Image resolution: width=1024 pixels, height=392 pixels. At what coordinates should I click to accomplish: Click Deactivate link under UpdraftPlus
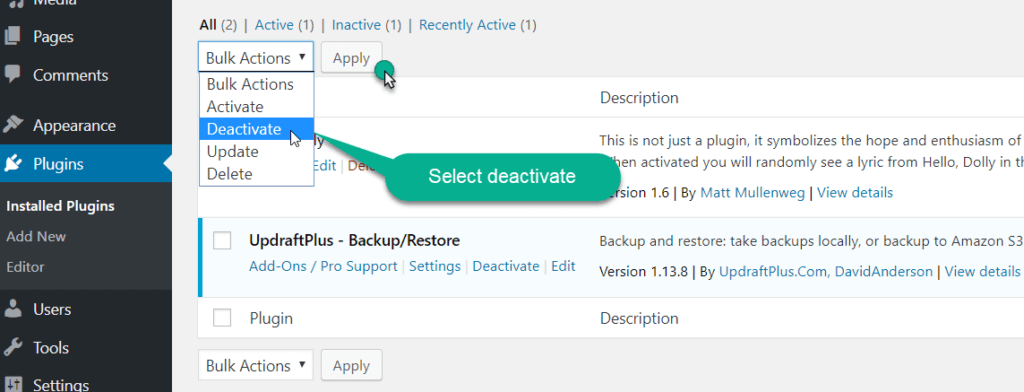tap(506, 266)
